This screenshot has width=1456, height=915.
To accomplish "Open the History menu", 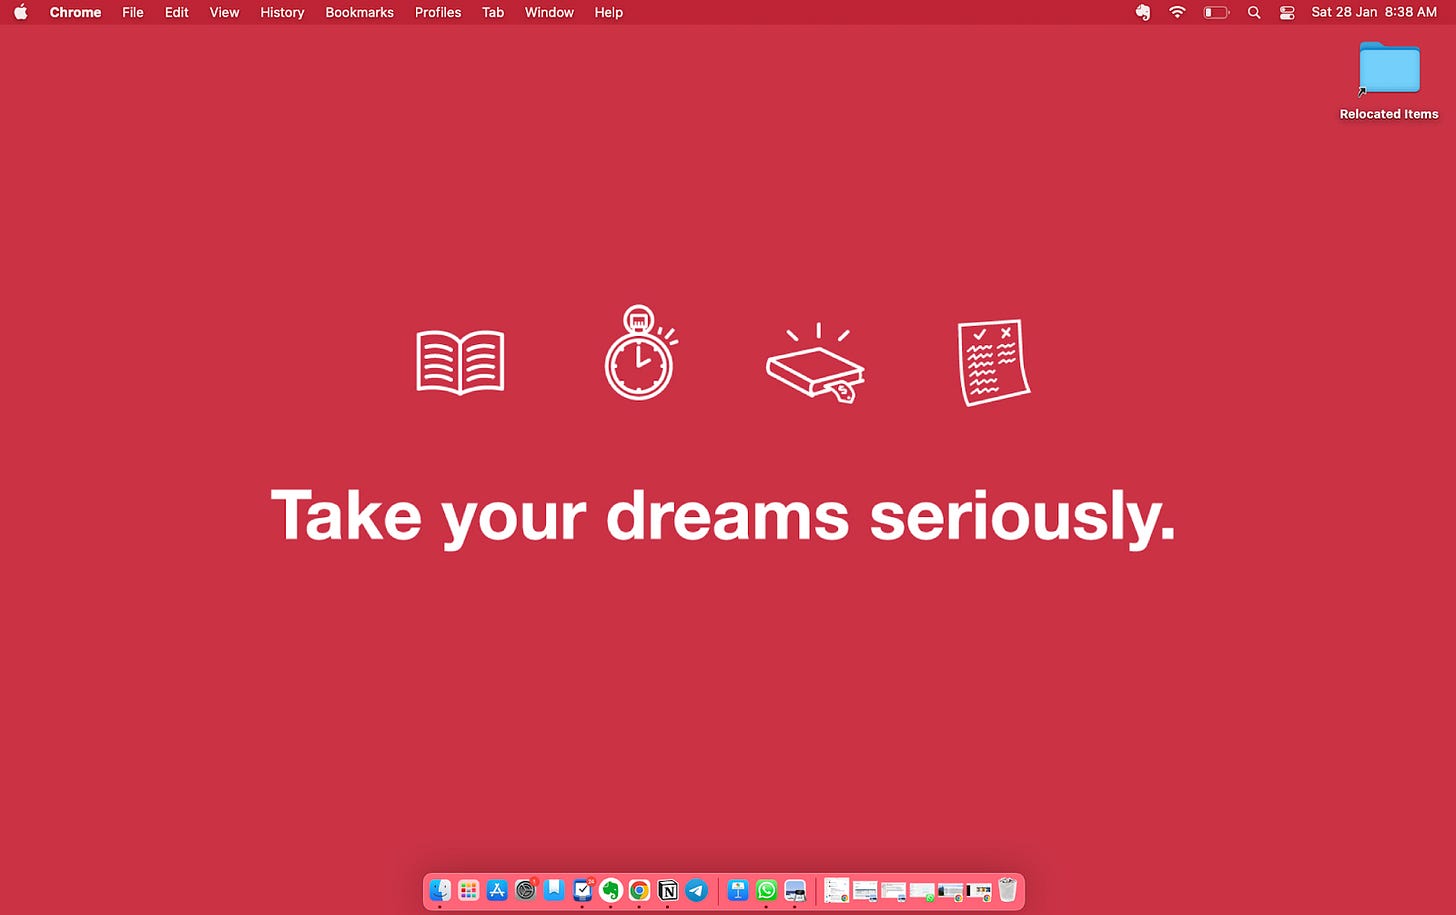I will click(282, 12).
